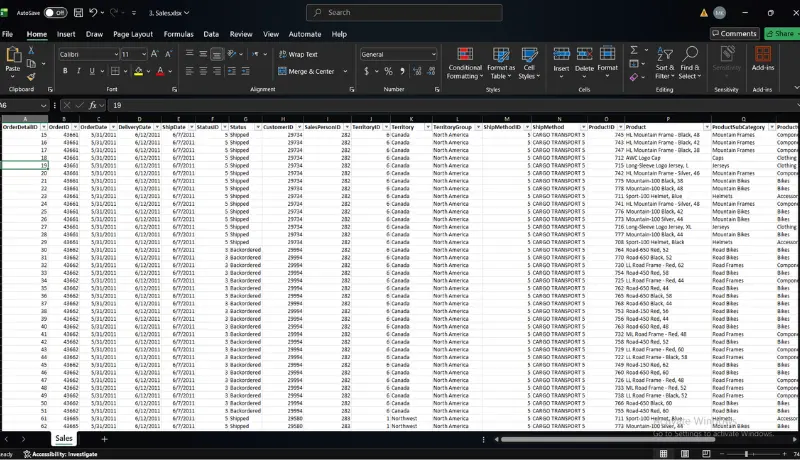The height and width of the screenshot is (460, 800).
Task: Click the Copy icon
Action: pyautogui.click(x=31, y=64)
